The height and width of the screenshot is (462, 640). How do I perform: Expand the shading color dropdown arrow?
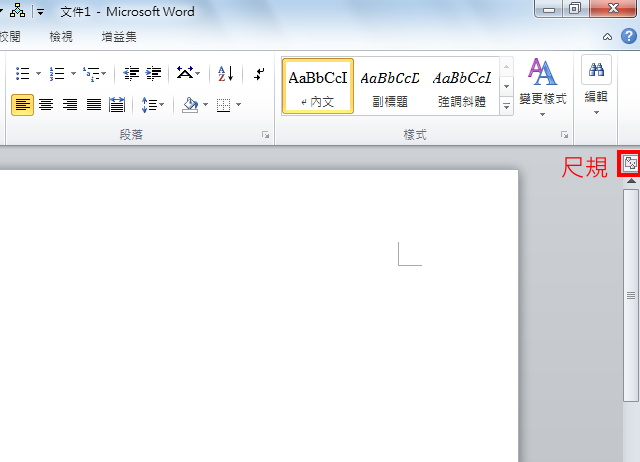(205, 104)
